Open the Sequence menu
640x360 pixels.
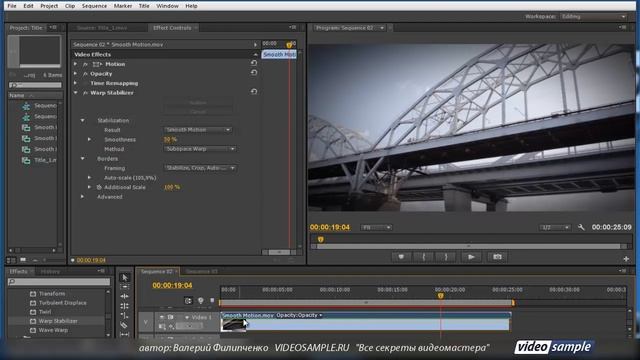94,6
